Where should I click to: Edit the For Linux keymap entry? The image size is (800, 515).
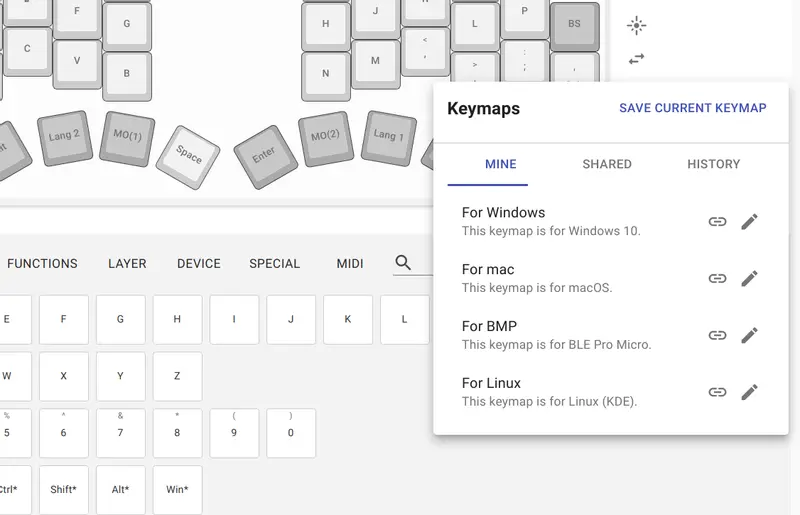pyautogui.click(x=749, y=392)
